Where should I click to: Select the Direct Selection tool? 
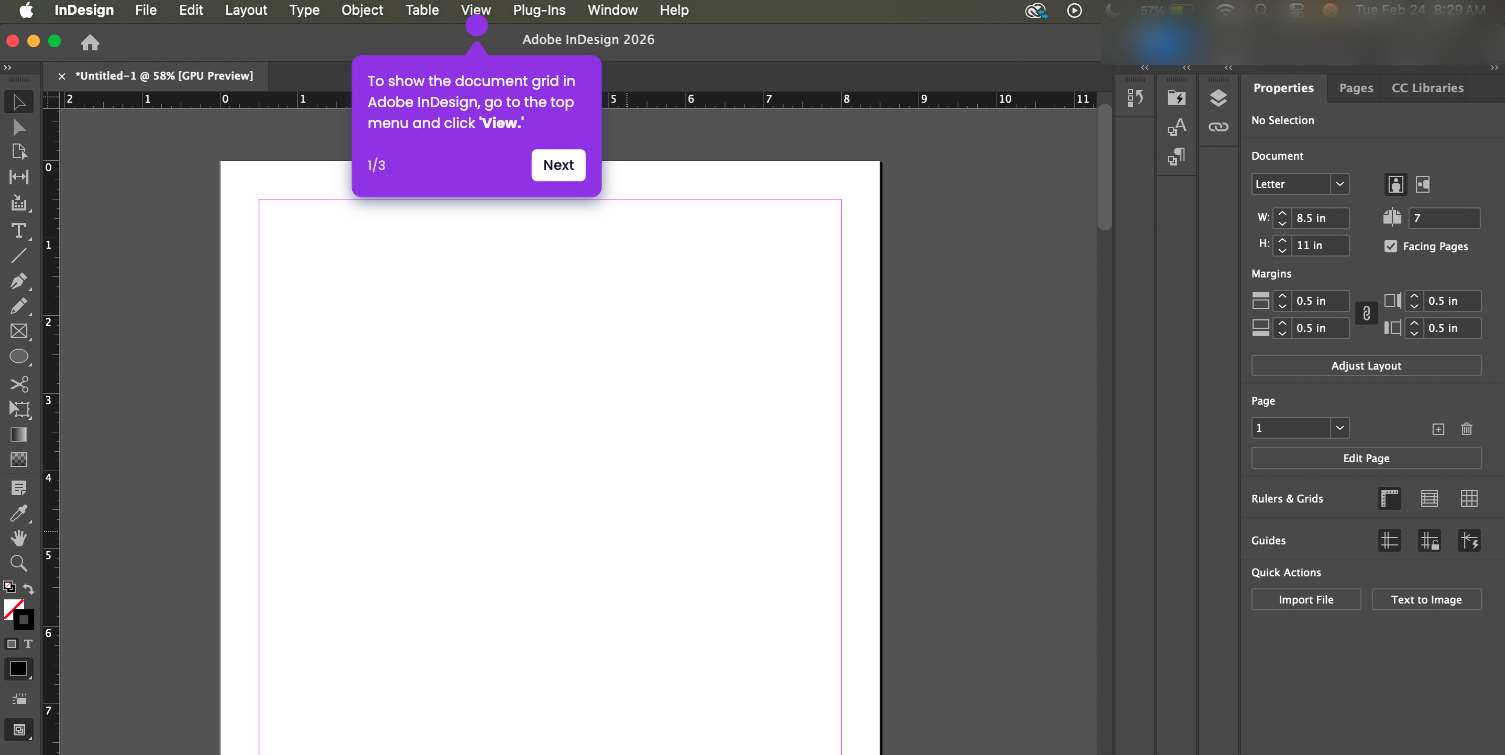(x=19, y=127)
